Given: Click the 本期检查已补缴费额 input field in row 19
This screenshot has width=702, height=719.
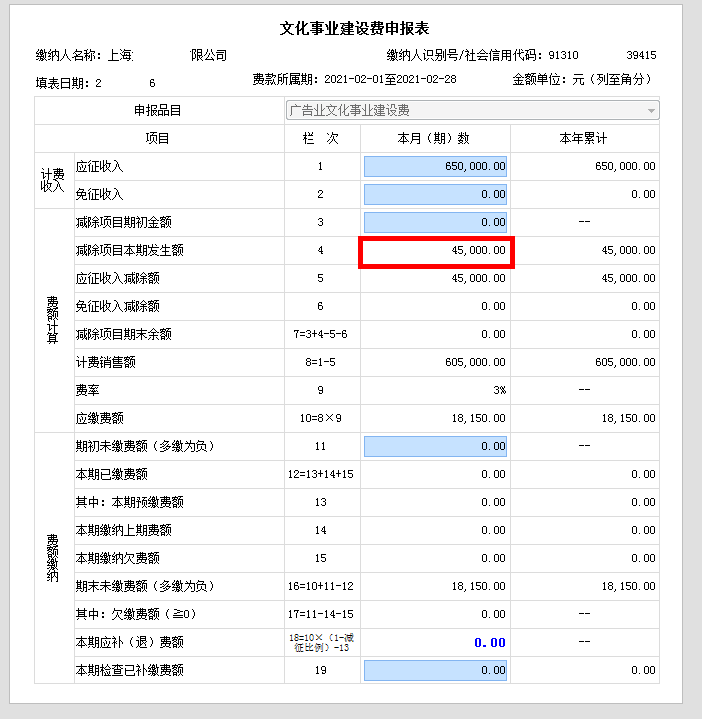Looking at the screenshot, I should pos(435,670).
